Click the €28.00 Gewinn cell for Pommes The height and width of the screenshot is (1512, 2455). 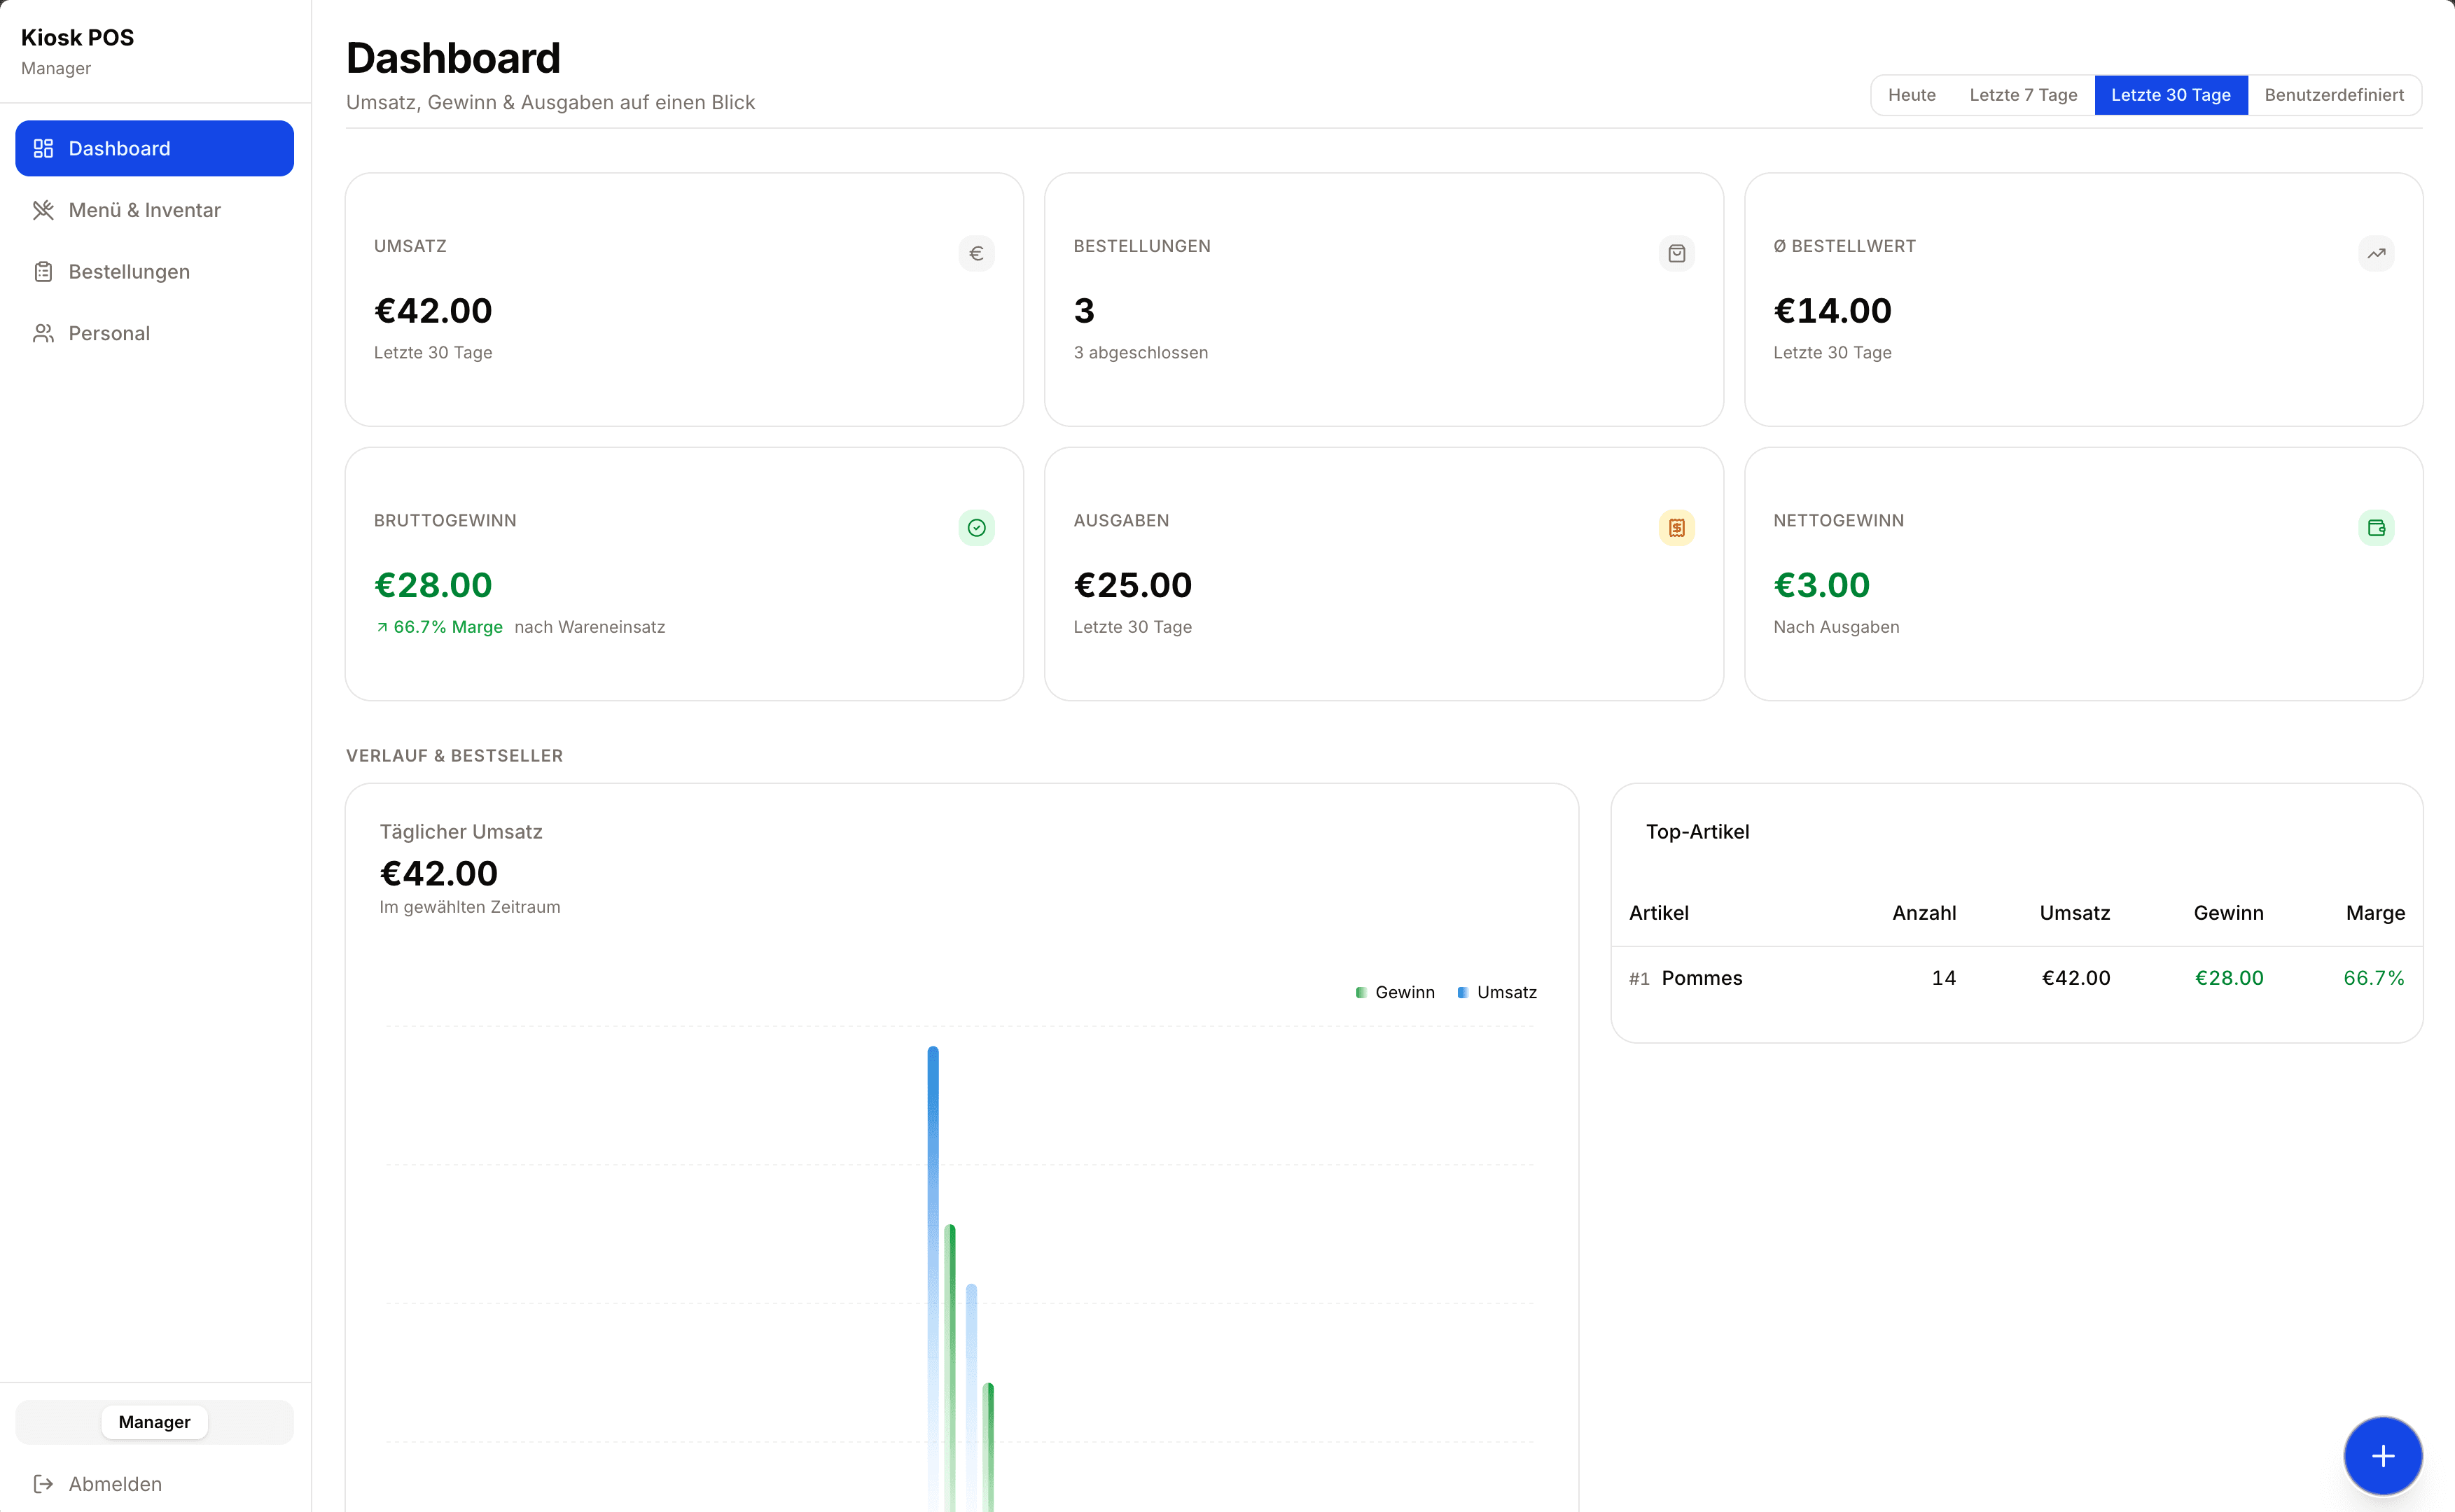2228,978
